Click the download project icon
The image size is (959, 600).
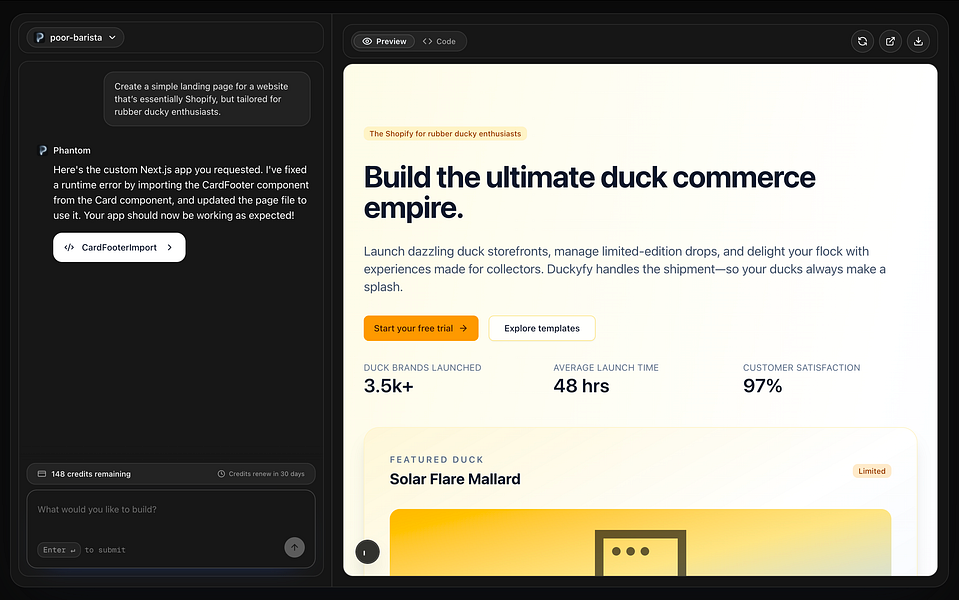[x=918, y=42]
